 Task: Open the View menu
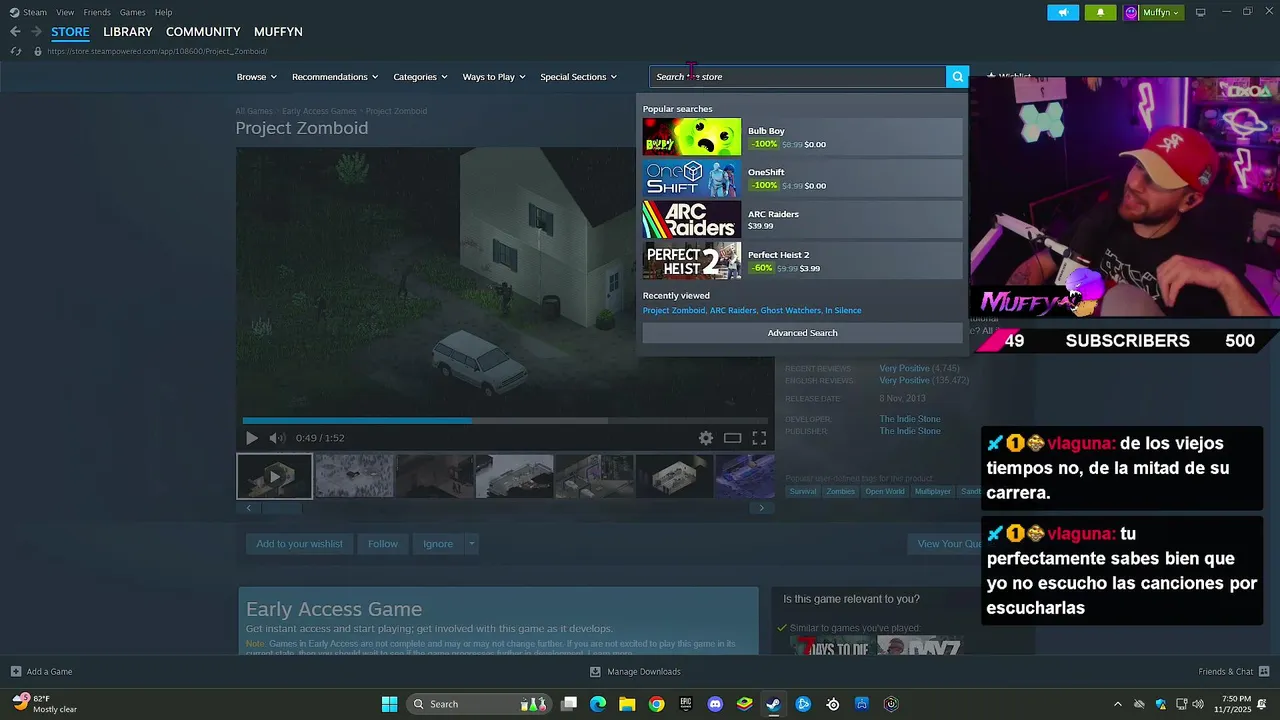click(65, 12)
